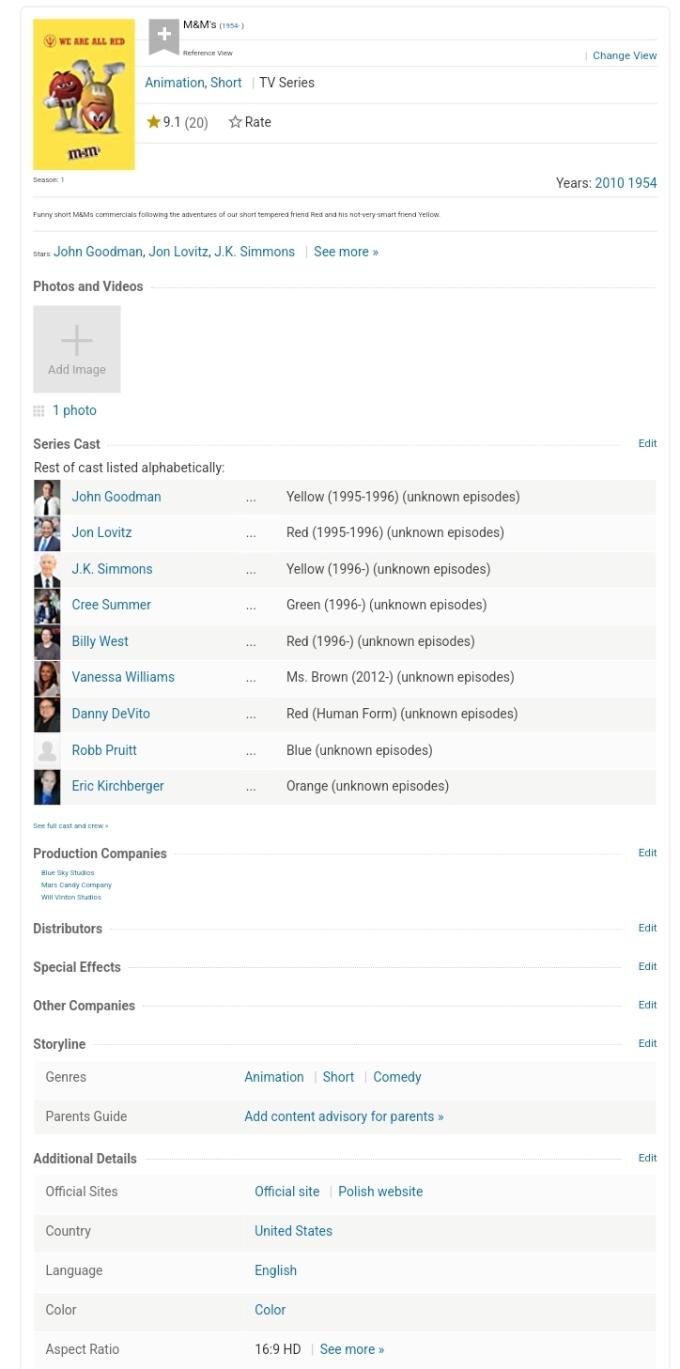The image size is (680, 1369).
Task: Expand the See full cast and crew link
Action: (70, 826)
